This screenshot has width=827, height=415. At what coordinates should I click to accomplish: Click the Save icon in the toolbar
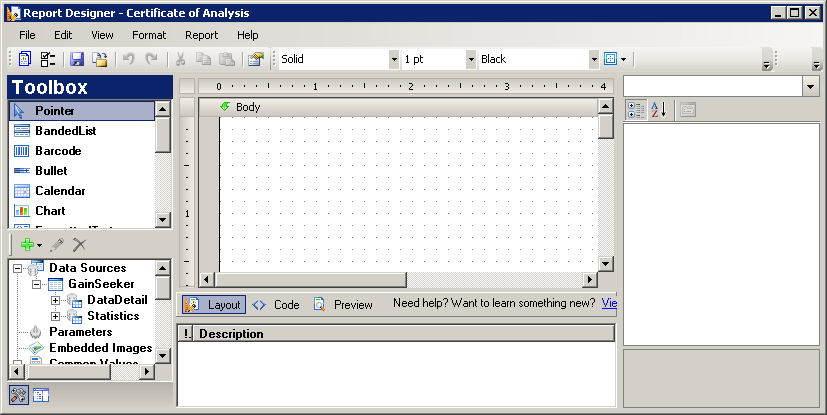click(x=77, y=59)
